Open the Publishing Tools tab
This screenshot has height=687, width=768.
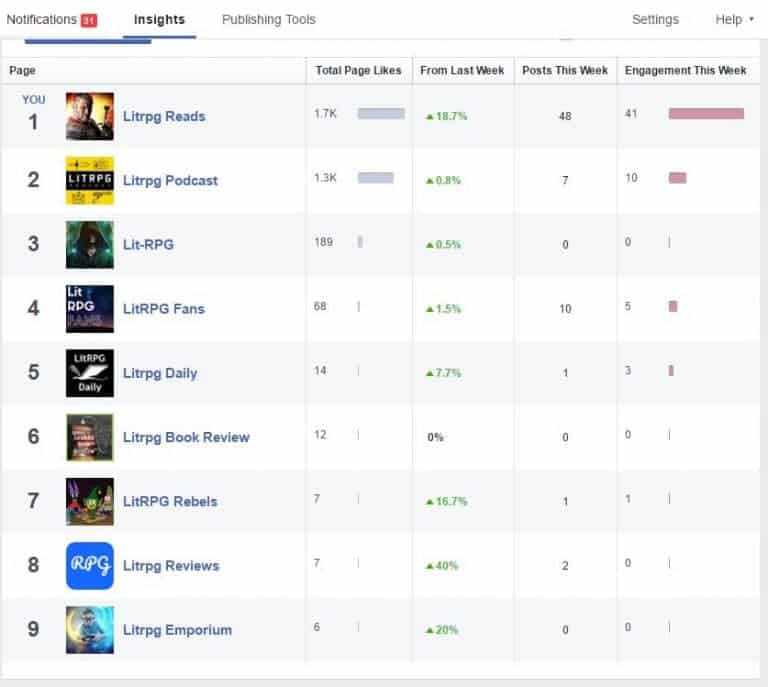268,19
